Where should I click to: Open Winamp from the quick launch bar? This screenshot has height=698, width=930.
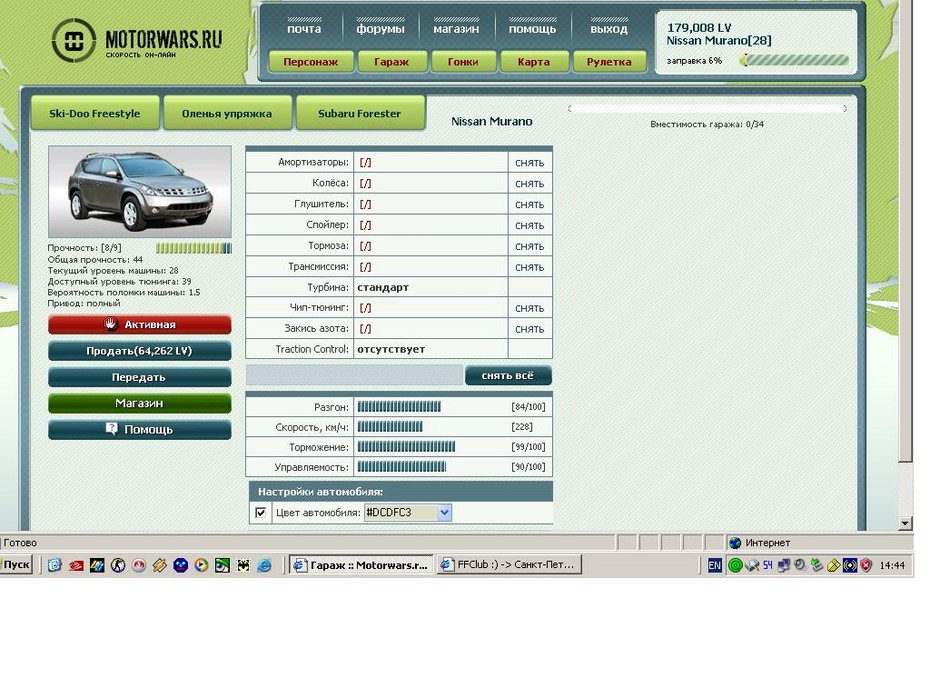tap(160, 565)
